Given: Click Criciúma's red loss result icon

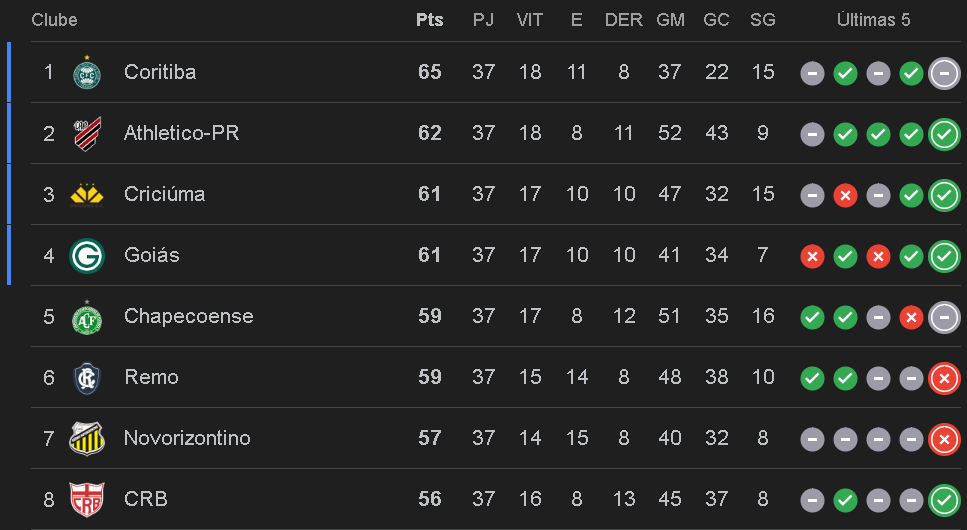Looking at the screenshot, I should 845,196.
